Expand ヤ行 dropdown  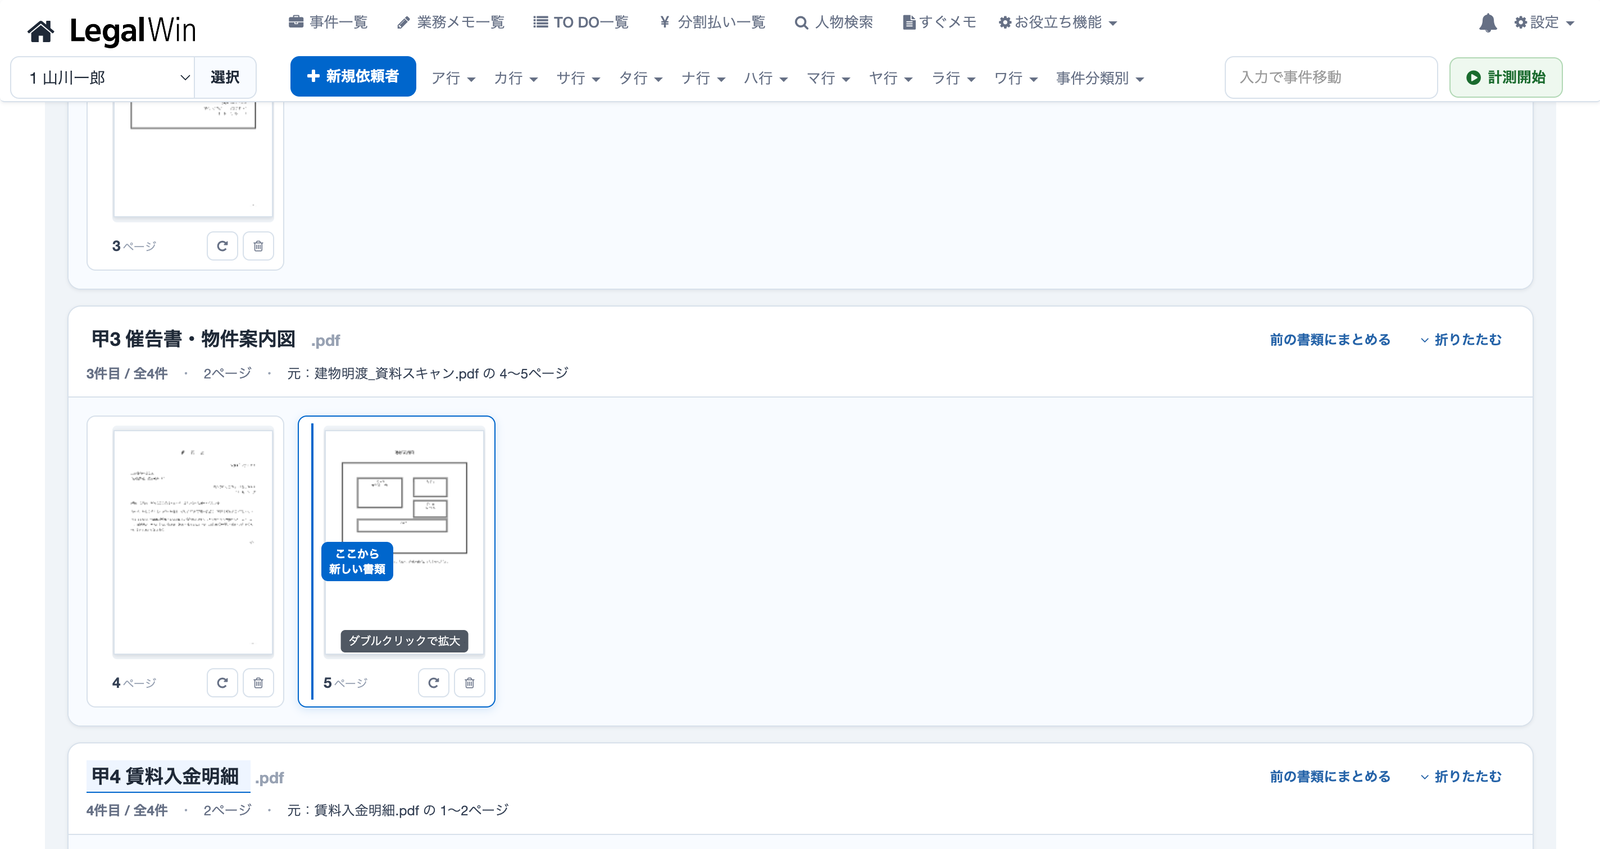click(x=891, y=78)
